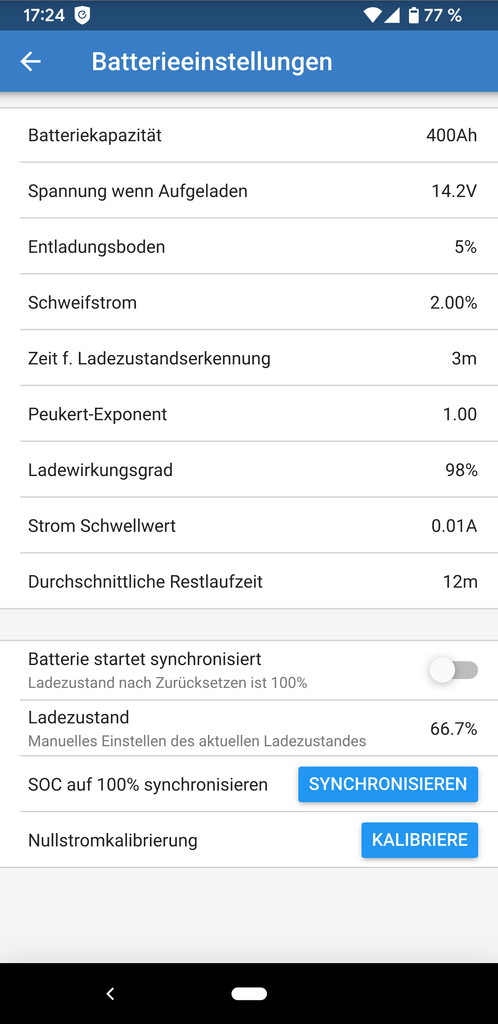Viewport: 498px width, 1024px height.
Task: Tap the SYNCHRONISIEREN button
Action: pyautogui.click(x=388, y=784)
